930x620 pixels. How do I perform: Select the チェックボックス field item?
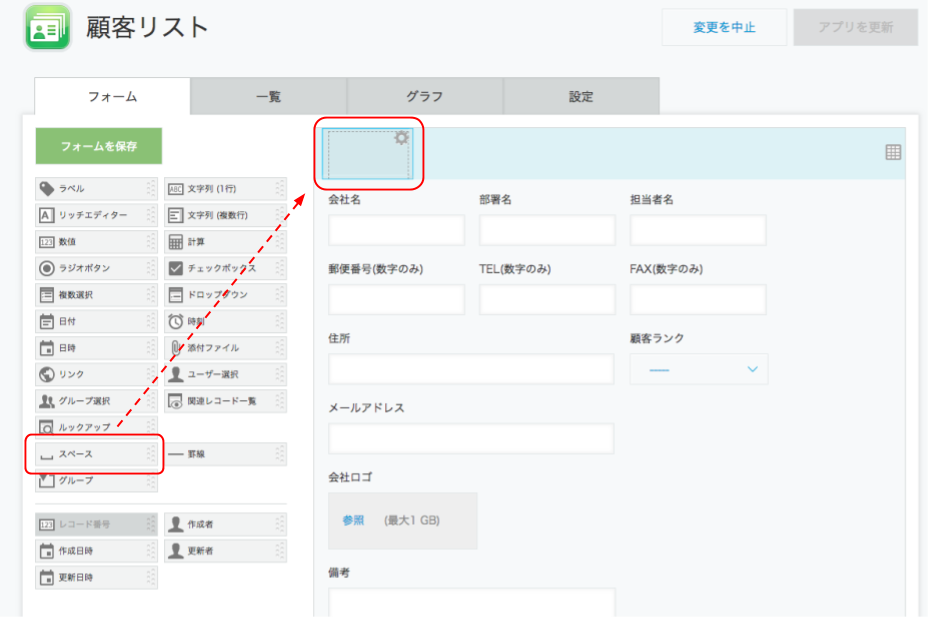[224, 268]
